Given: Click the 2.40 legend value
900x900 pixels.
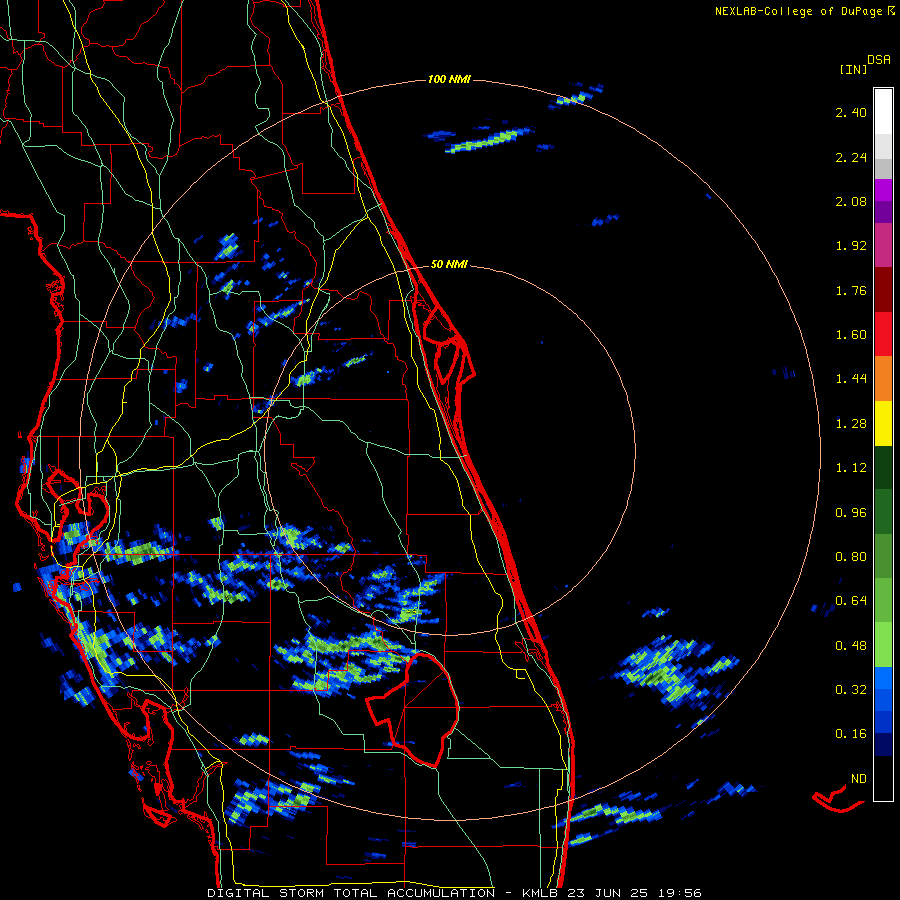Looking at the screenshot, I should 851,112.
